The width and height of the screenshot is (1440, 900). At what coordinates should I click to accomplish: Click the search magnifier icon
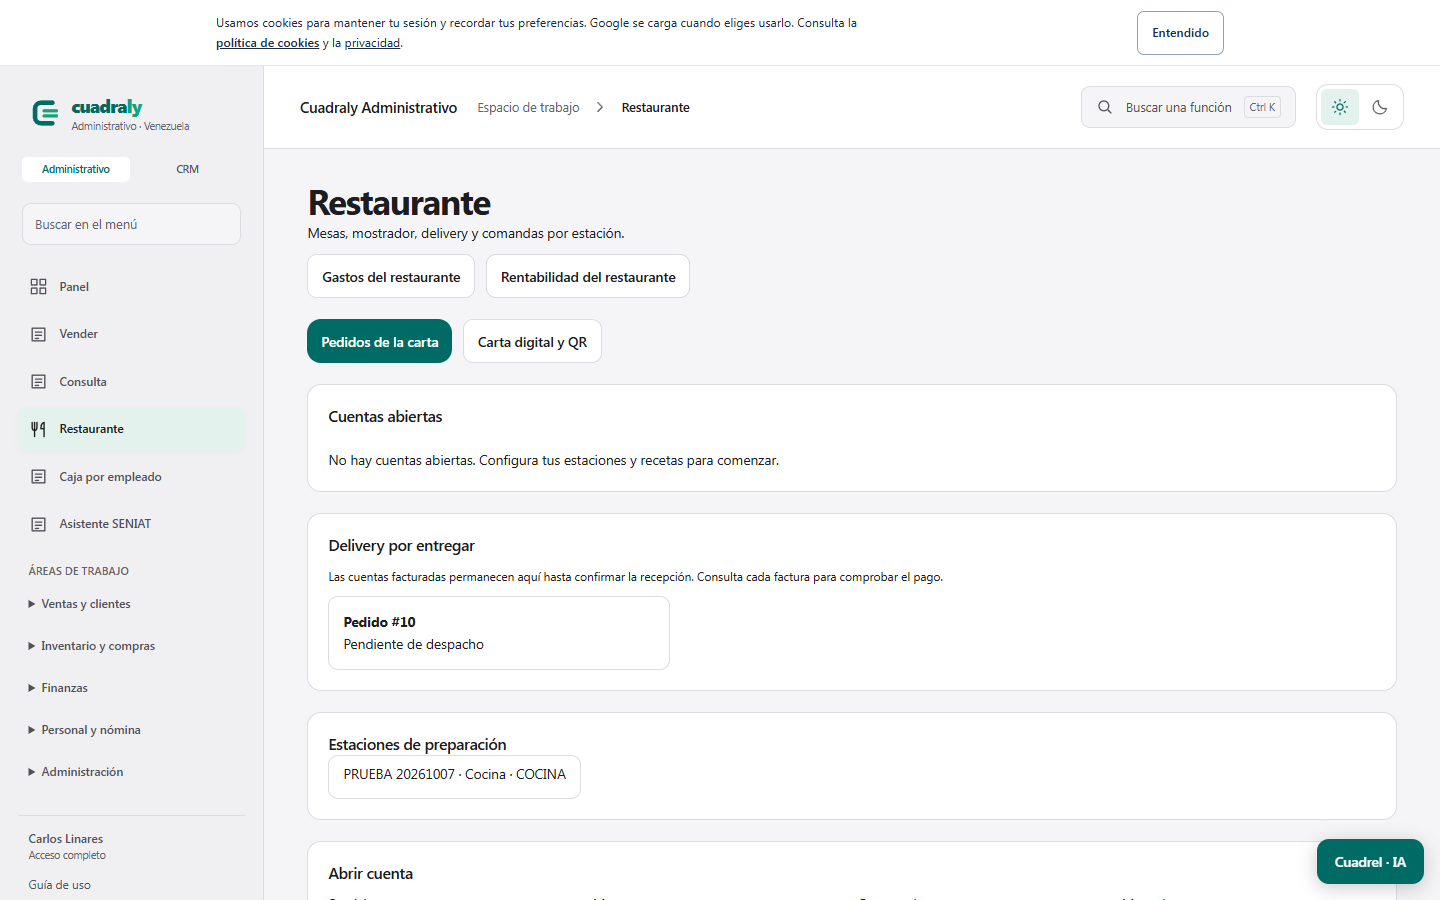coord(1105,107)
